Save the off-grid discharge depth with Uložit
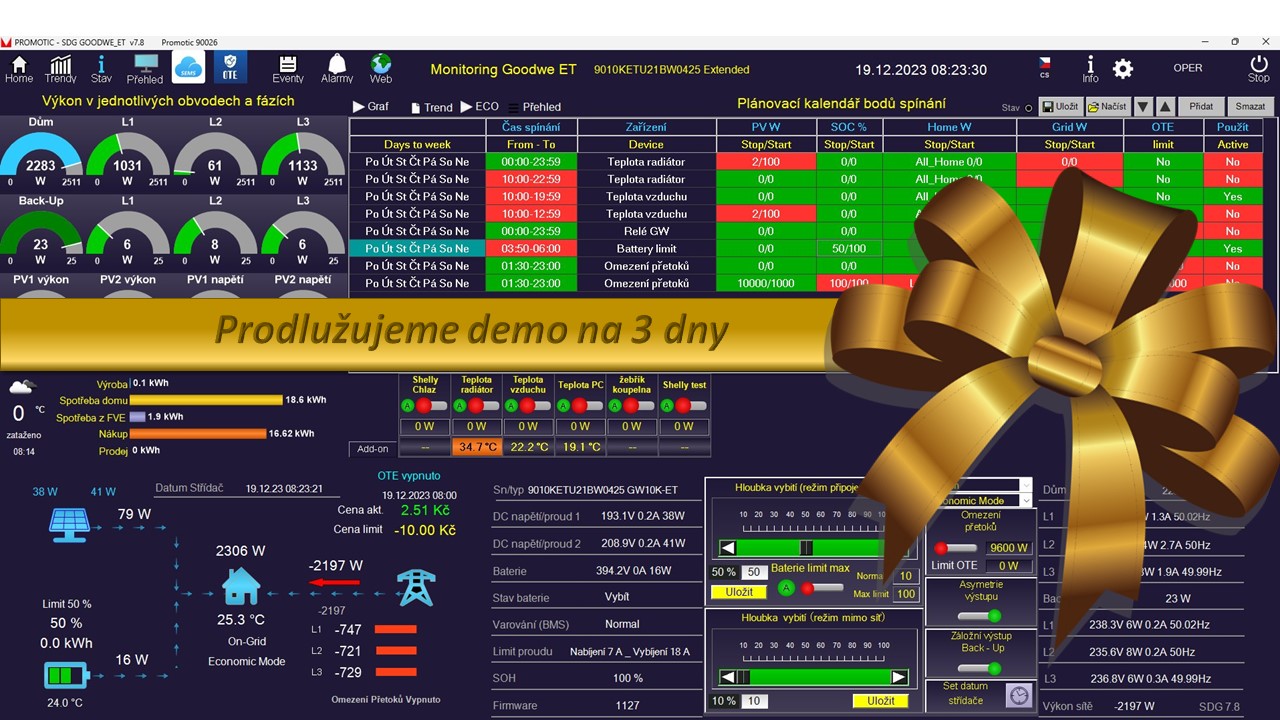 [880, 701]
